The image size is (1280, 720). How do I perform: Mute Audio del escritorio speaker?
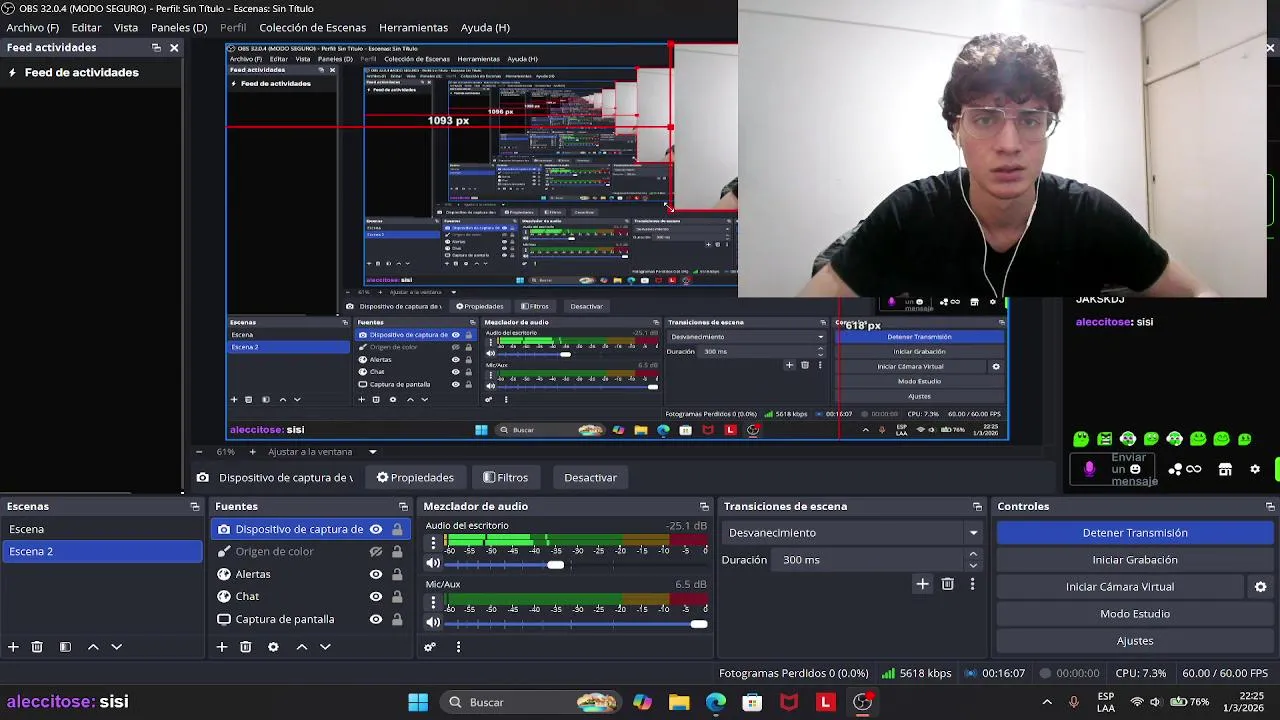coord(433,564)
